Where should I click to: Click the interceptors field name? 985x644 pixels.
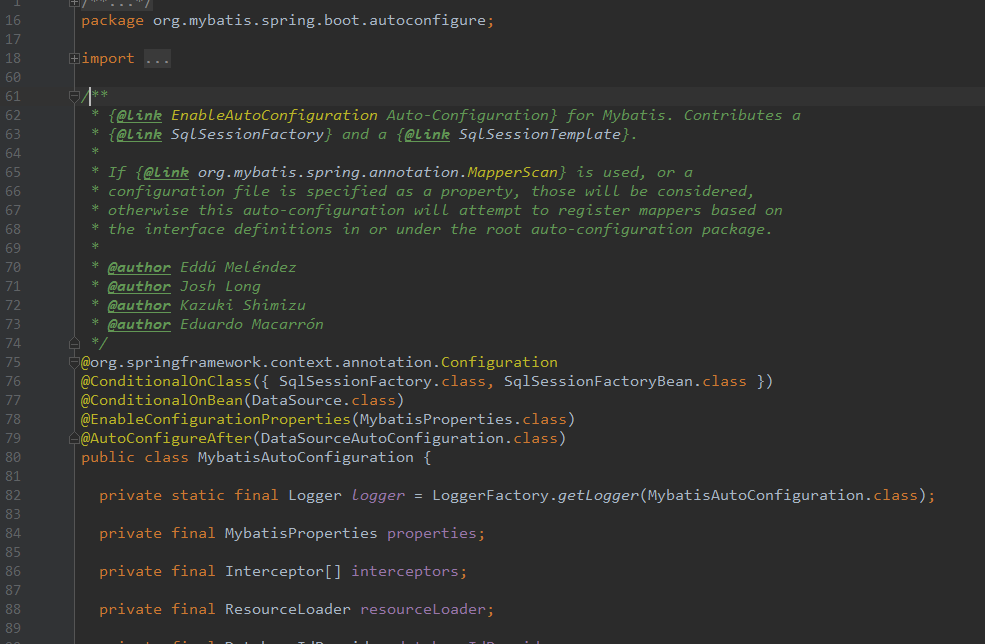pyautogui.click(x=405, y=571)
